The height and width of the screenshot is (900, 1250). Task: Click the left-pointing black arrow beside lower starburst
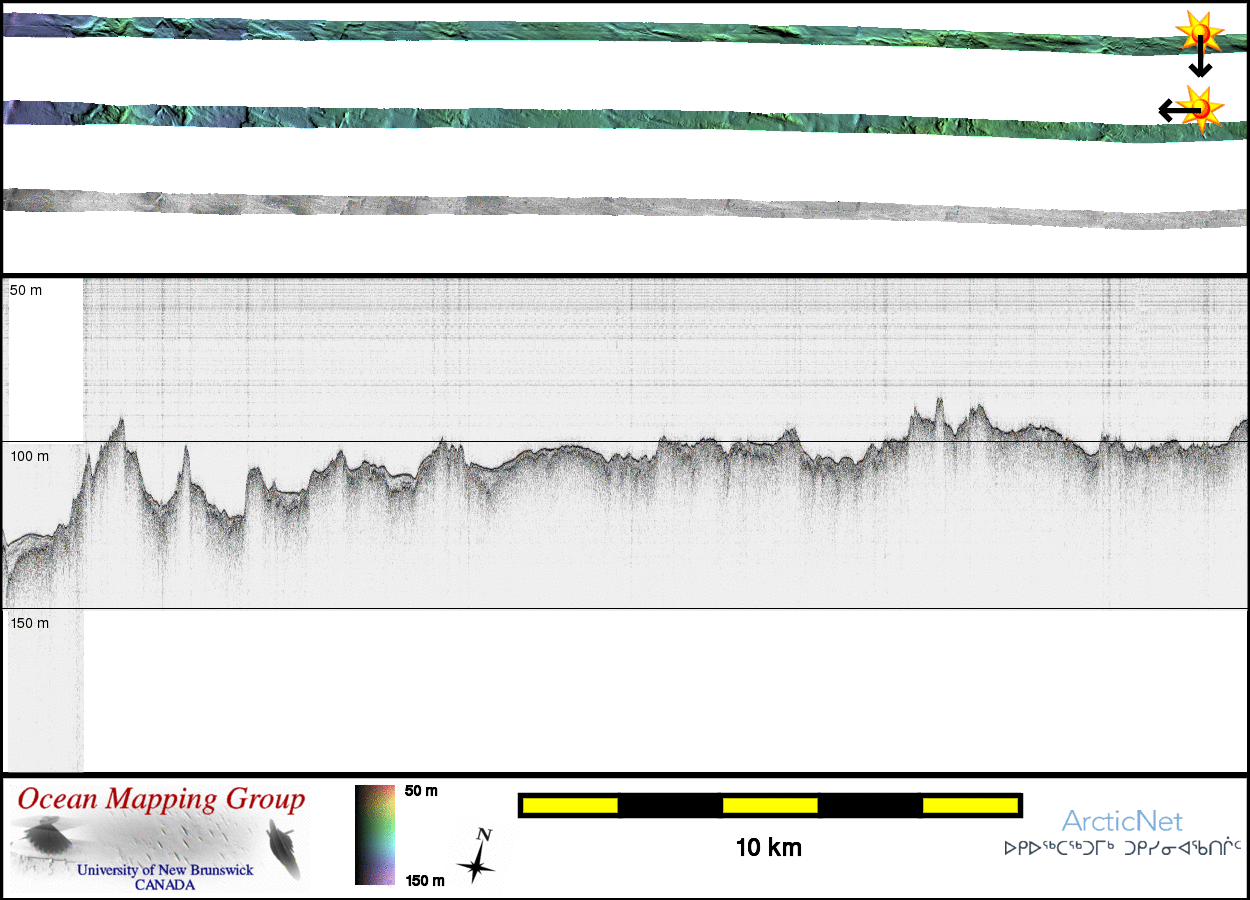click(x=1172, y=110)
